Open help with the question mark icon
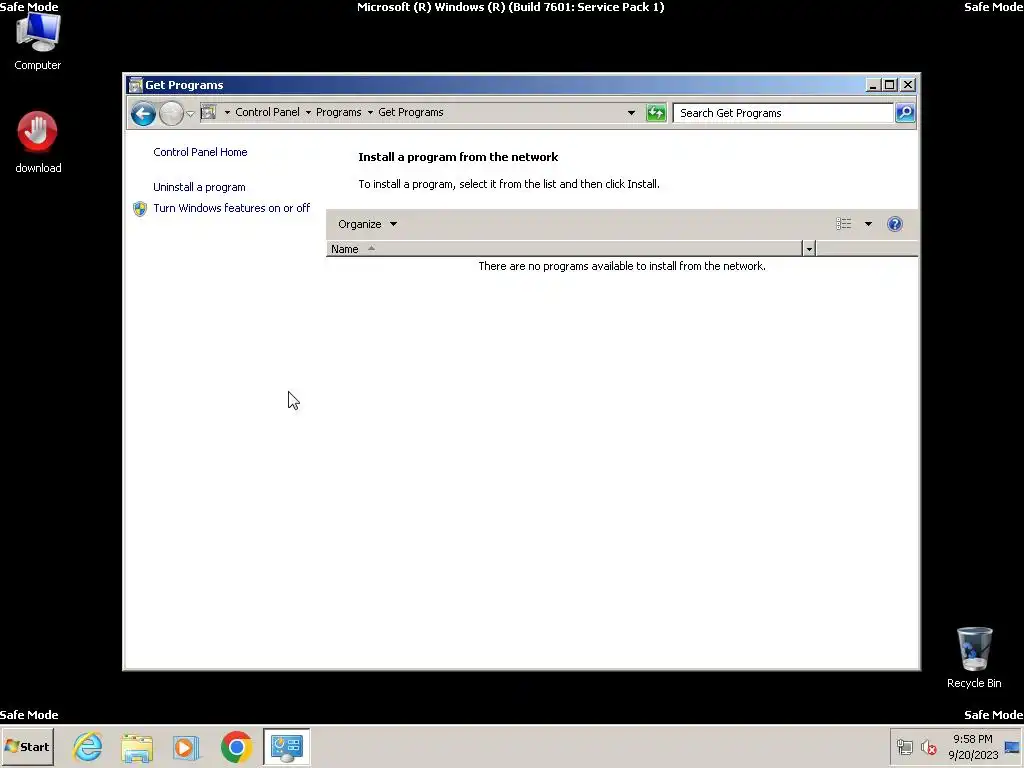 point(895,224)
